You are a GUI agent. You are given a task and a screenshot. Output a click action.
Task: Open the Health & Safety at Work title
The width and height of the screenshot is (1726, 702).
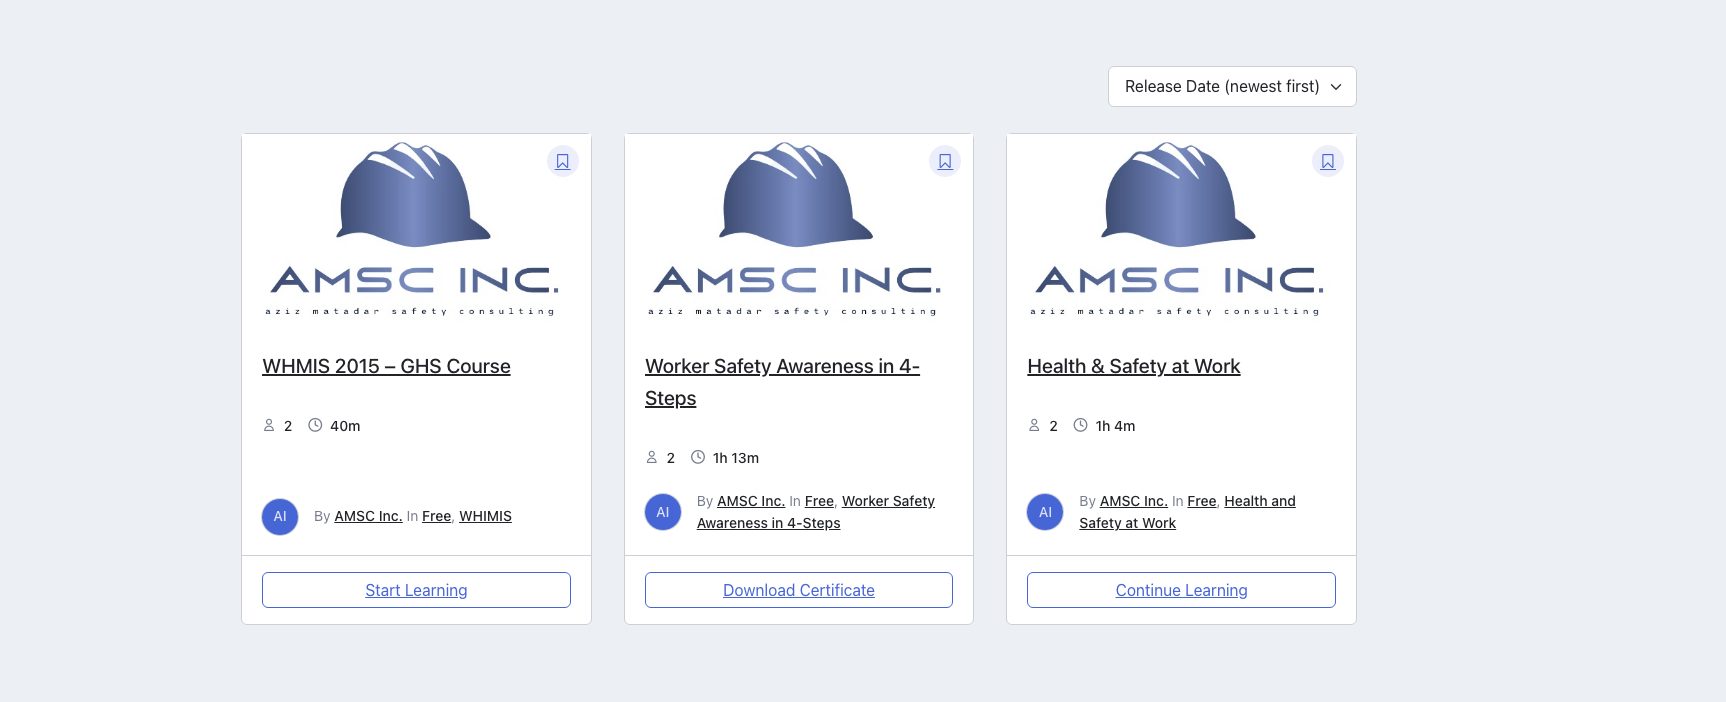click(x=1134, y=366)
